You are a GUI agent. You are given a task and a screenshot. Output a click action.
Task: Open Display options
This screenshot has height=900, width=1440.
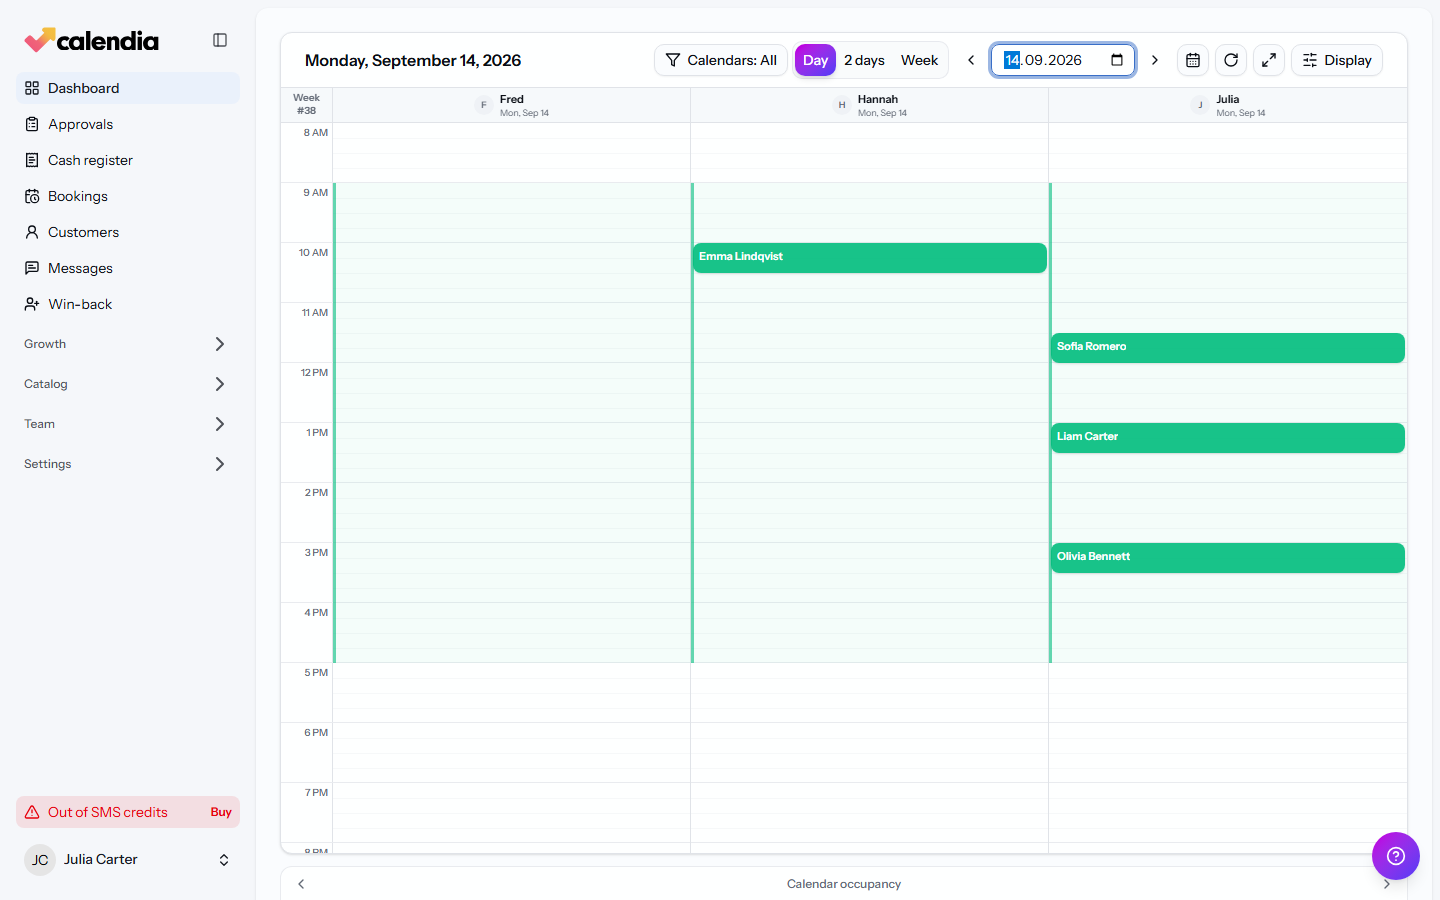[1337, 60]
